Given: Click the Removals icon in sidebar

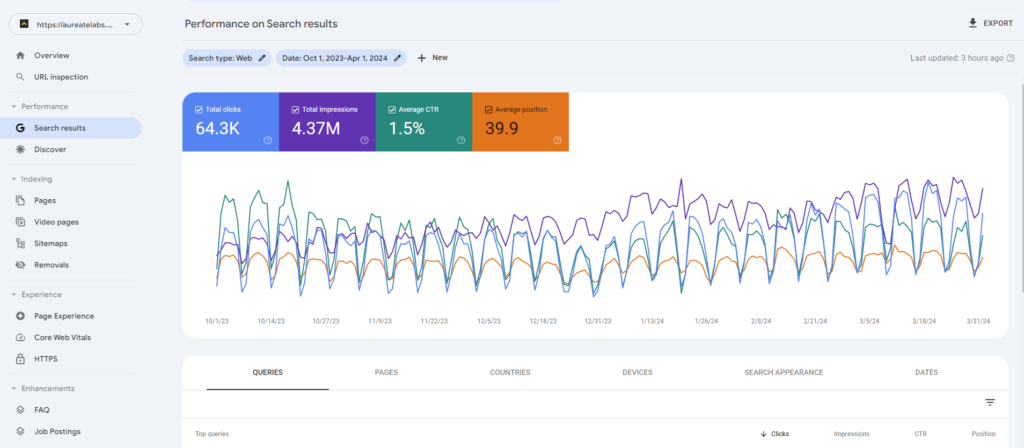Looking at the screenshot, I should [21, 265].
